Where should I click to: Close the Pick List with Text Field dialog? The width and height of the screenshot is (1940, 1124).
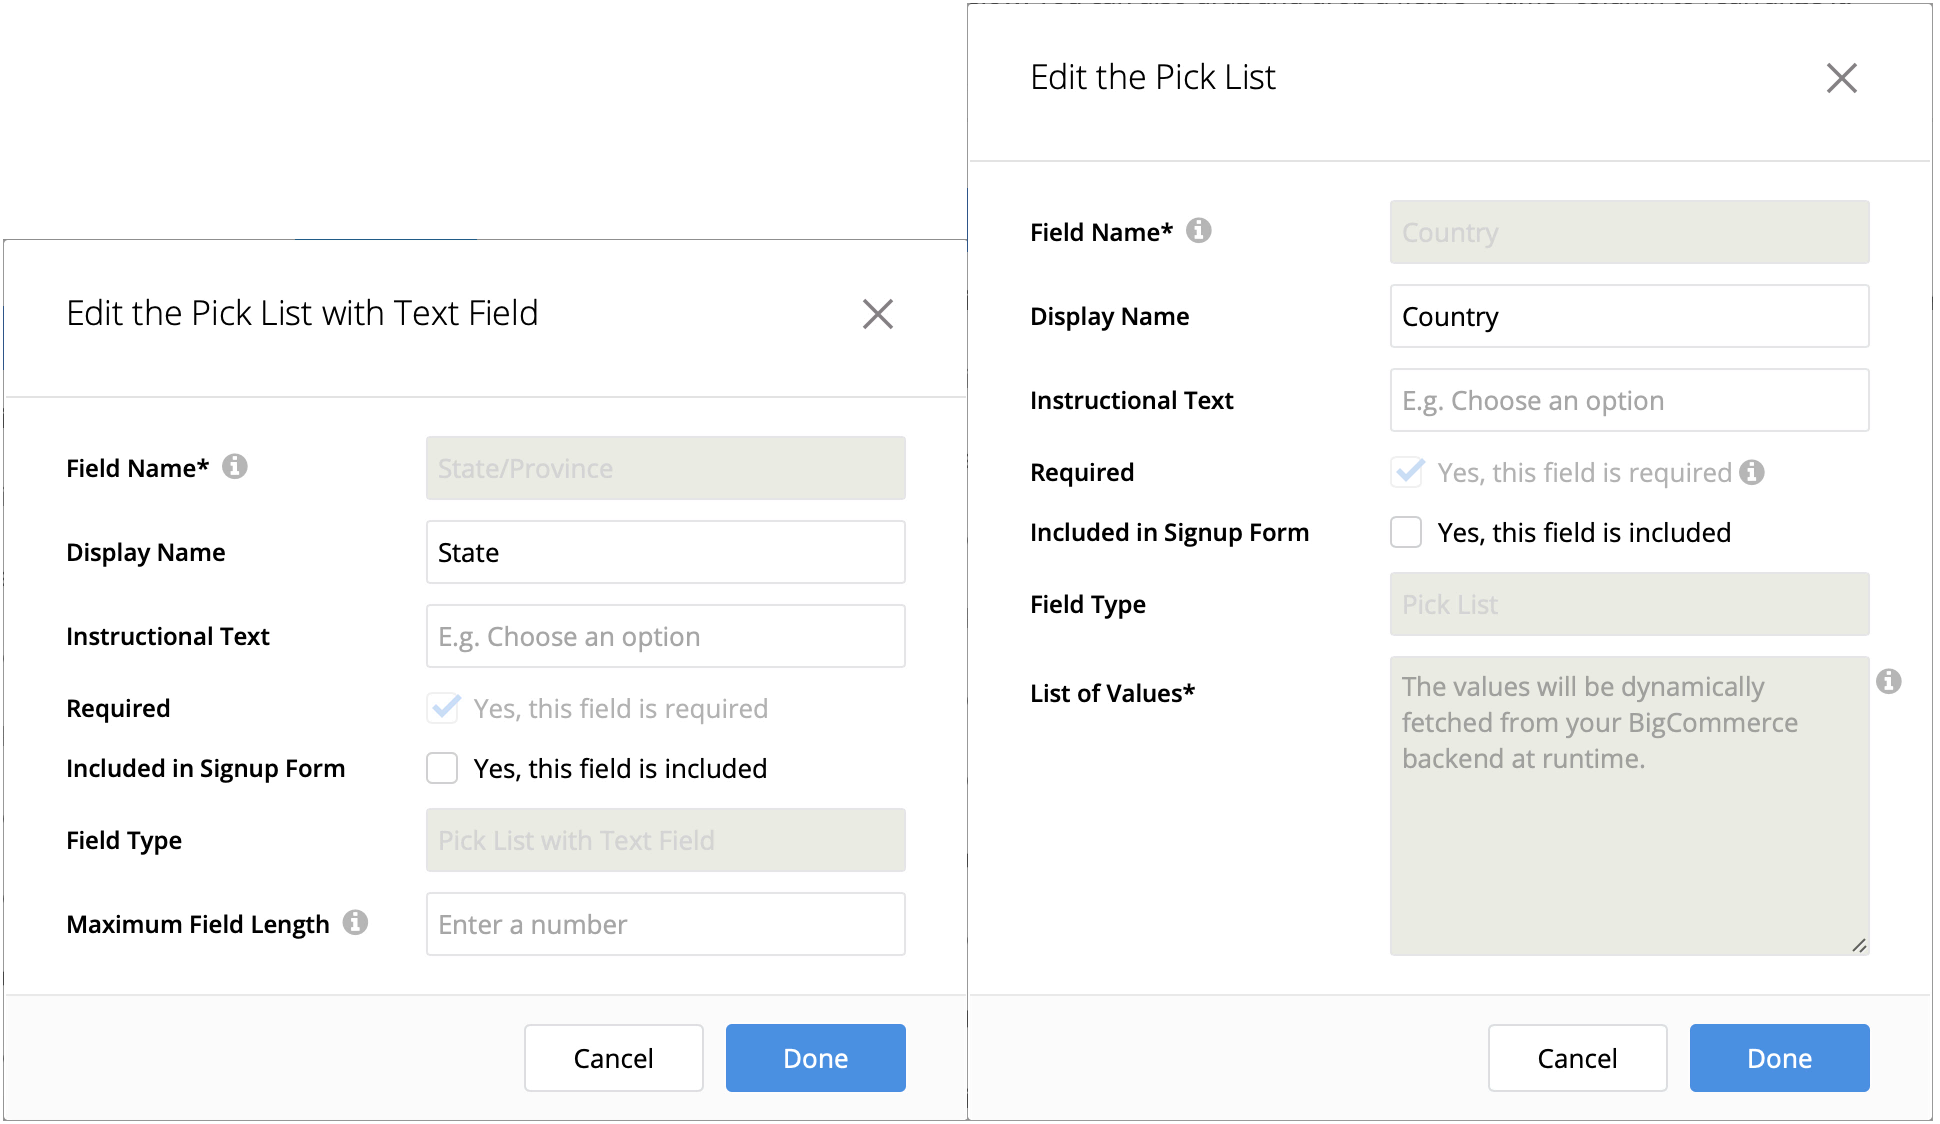click(x=877, y=314)
